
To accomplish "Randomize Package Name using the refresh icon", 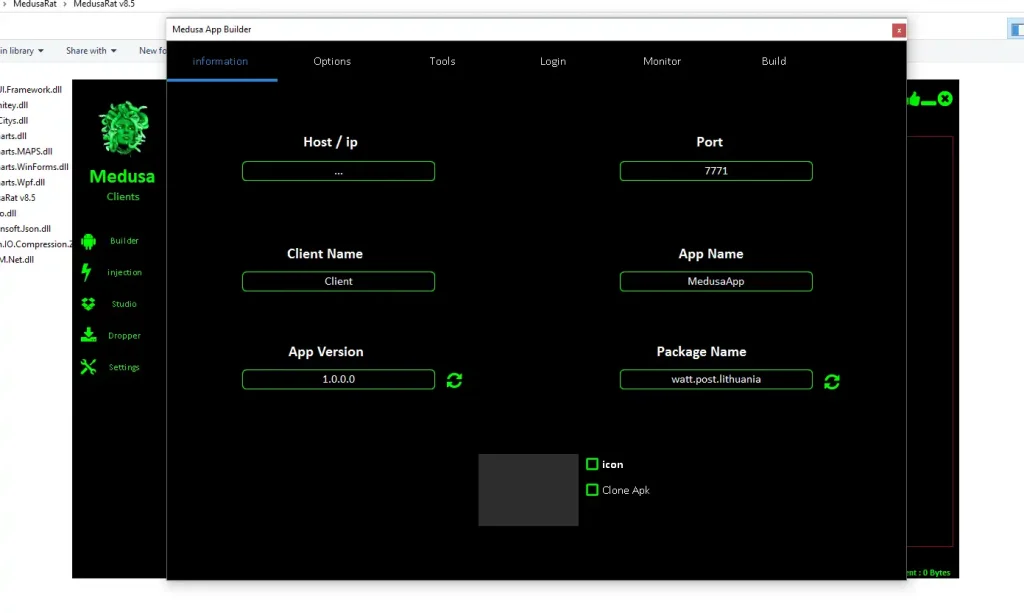I will tap(832, 381).
